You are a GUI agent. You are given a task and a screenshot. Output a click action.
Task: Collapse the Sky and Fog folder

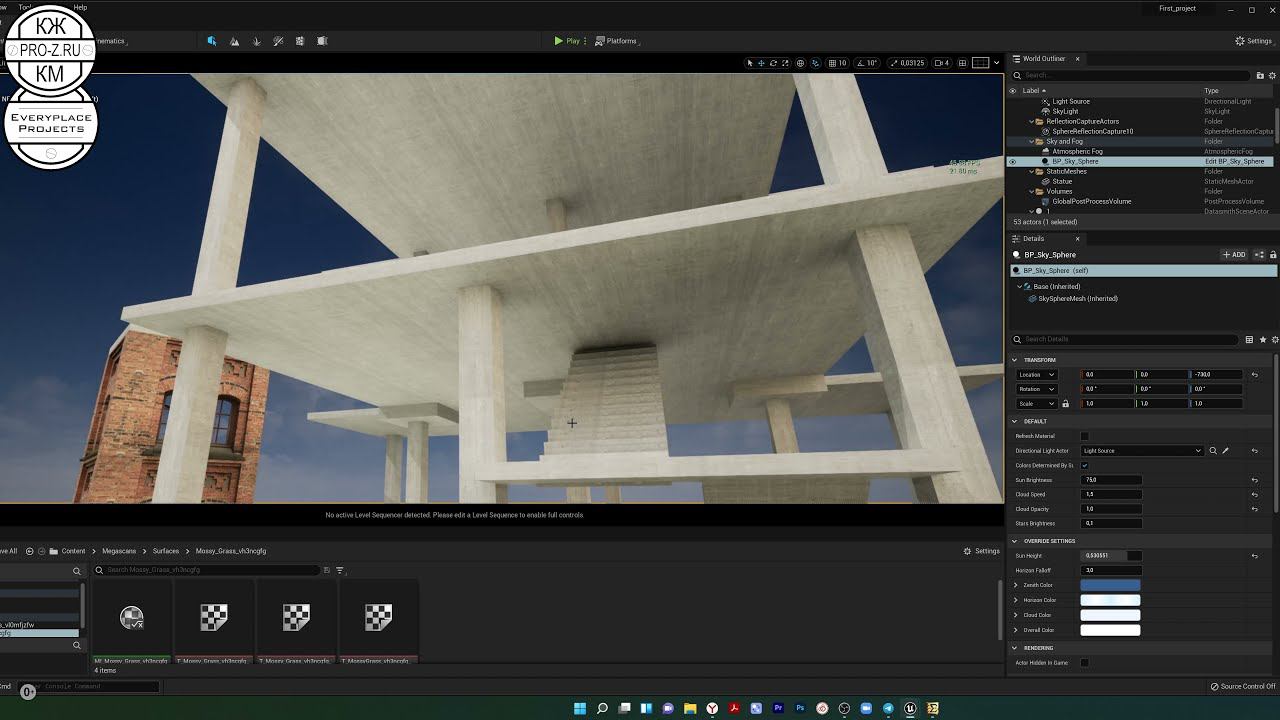(x=1031, y=141)
